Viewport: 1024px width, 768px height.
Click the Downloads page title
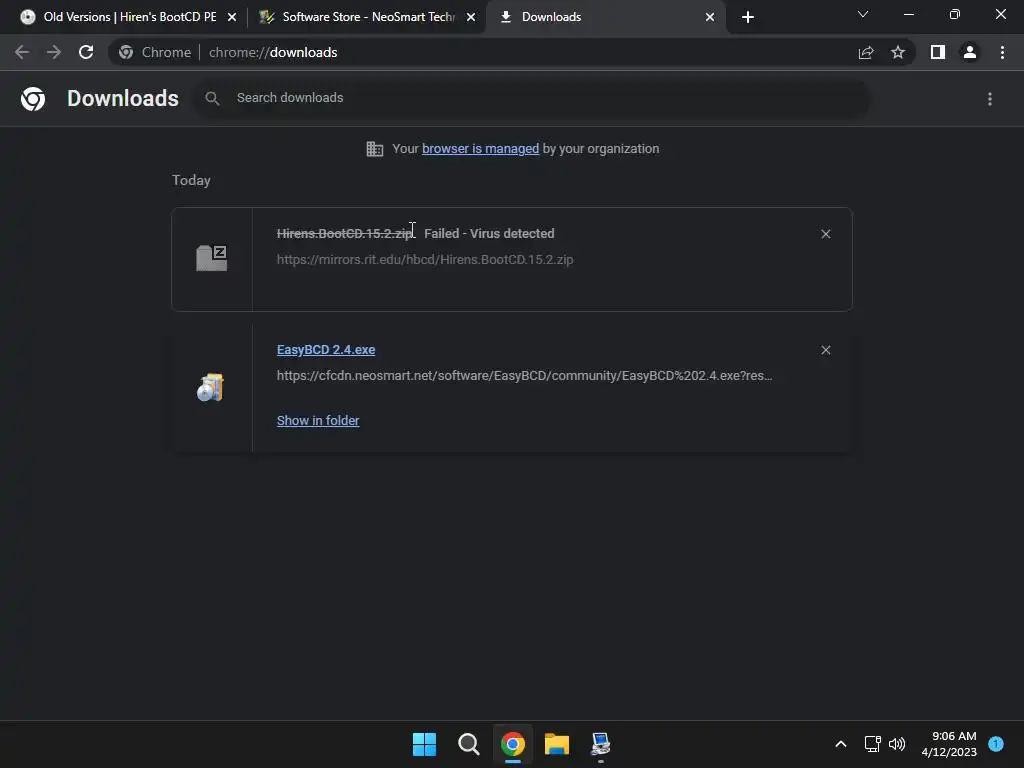point(123,98)
